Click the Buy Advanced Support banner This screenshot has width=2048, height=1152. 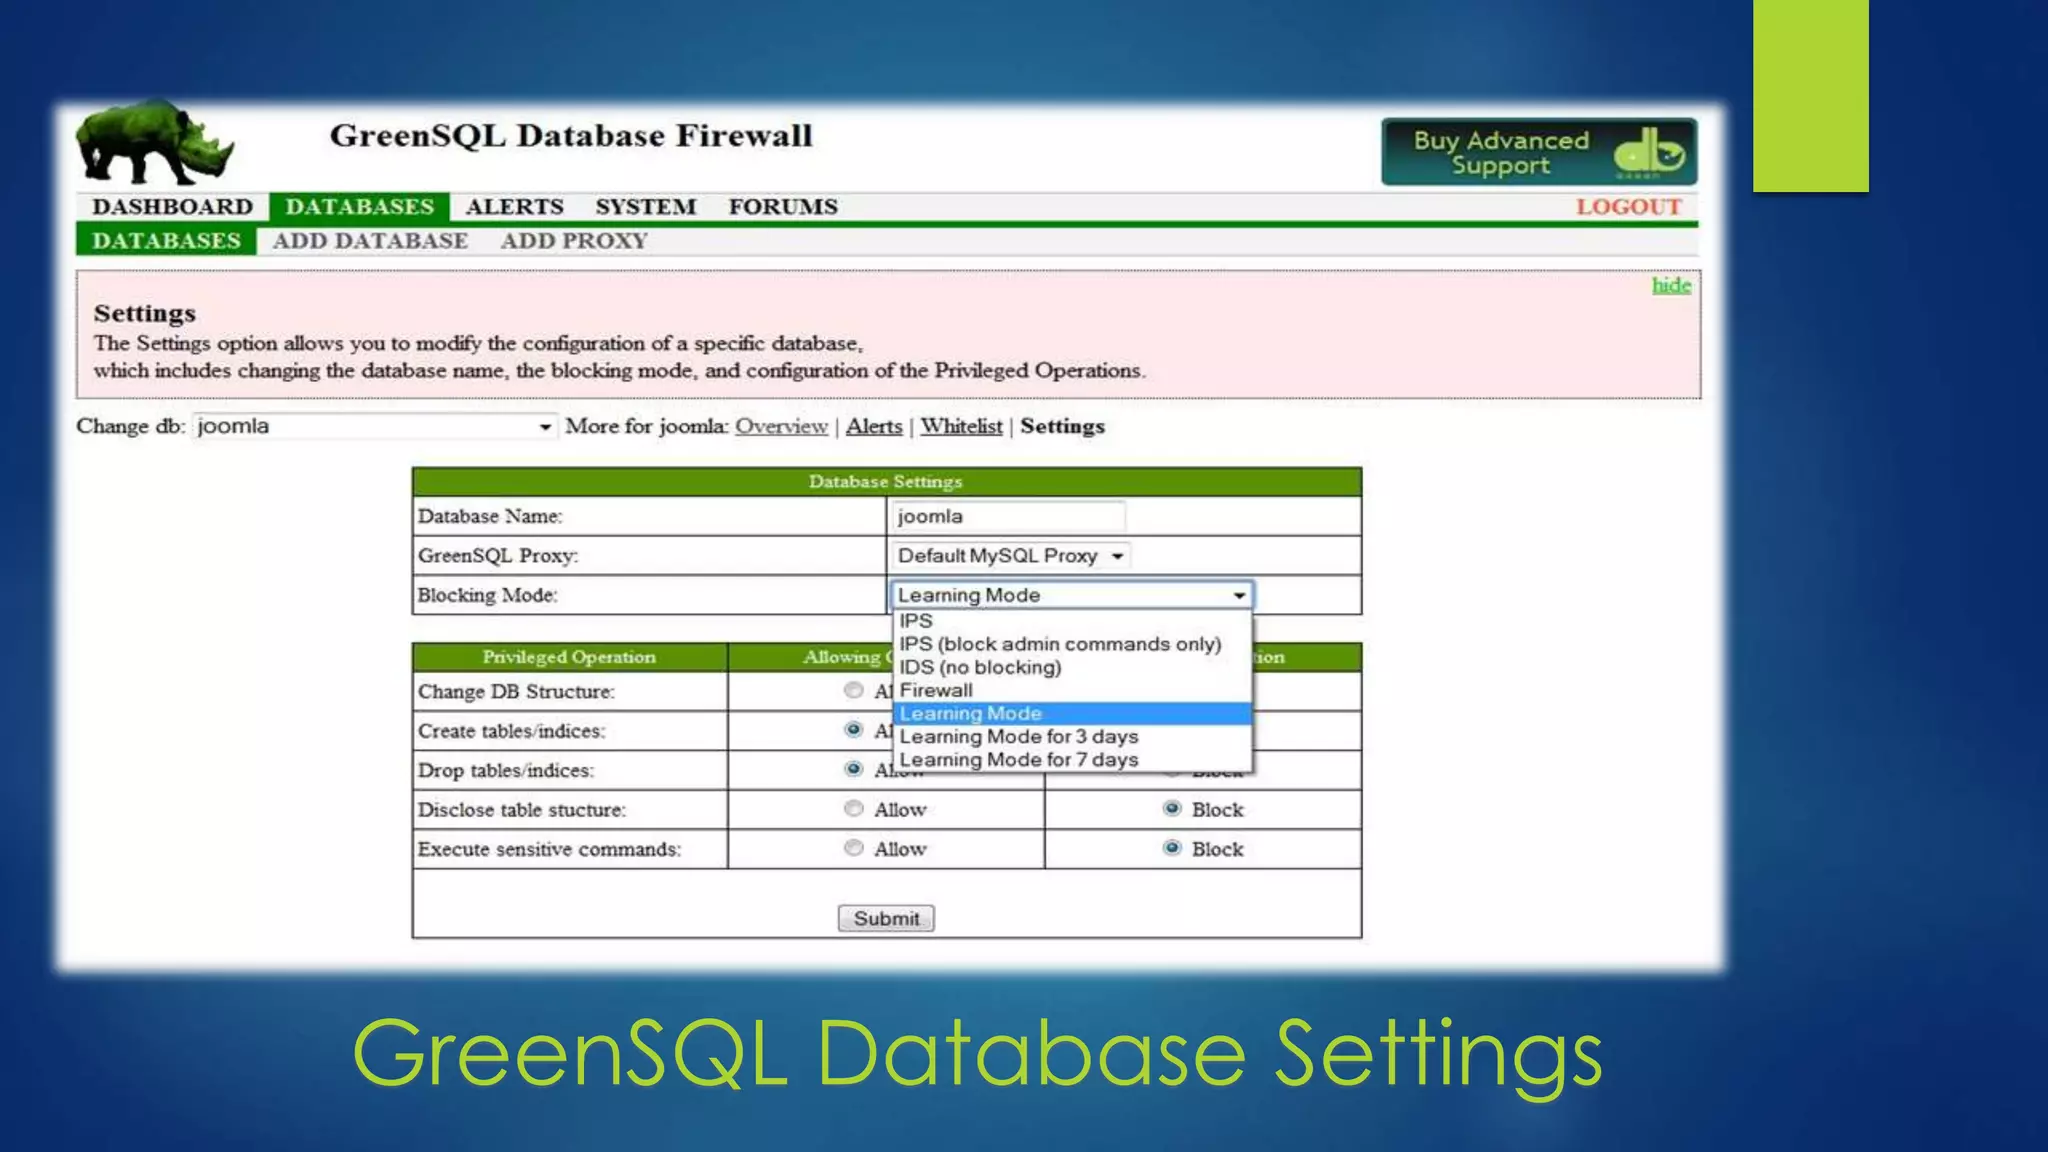1539,152
